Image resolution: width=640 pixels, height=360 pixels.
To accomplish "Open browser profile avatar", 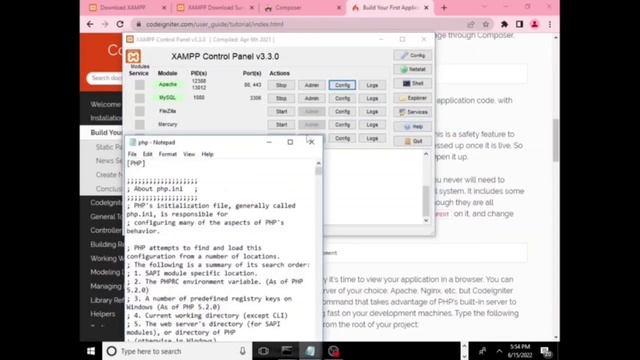I will (534, 24).
